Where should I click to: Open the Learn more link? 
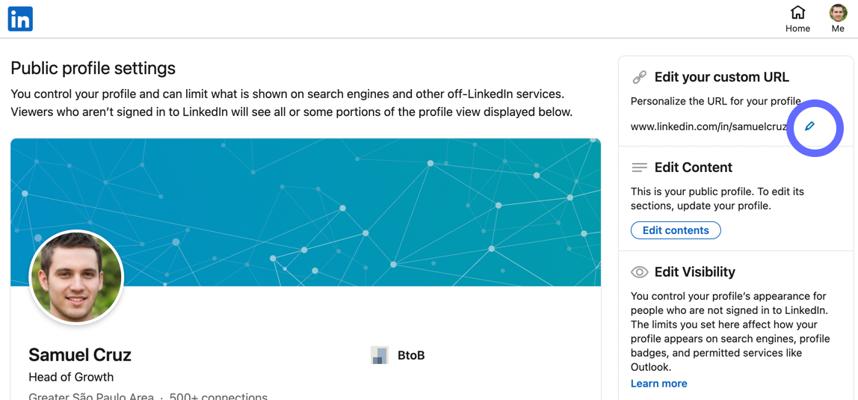click(658, 384)
